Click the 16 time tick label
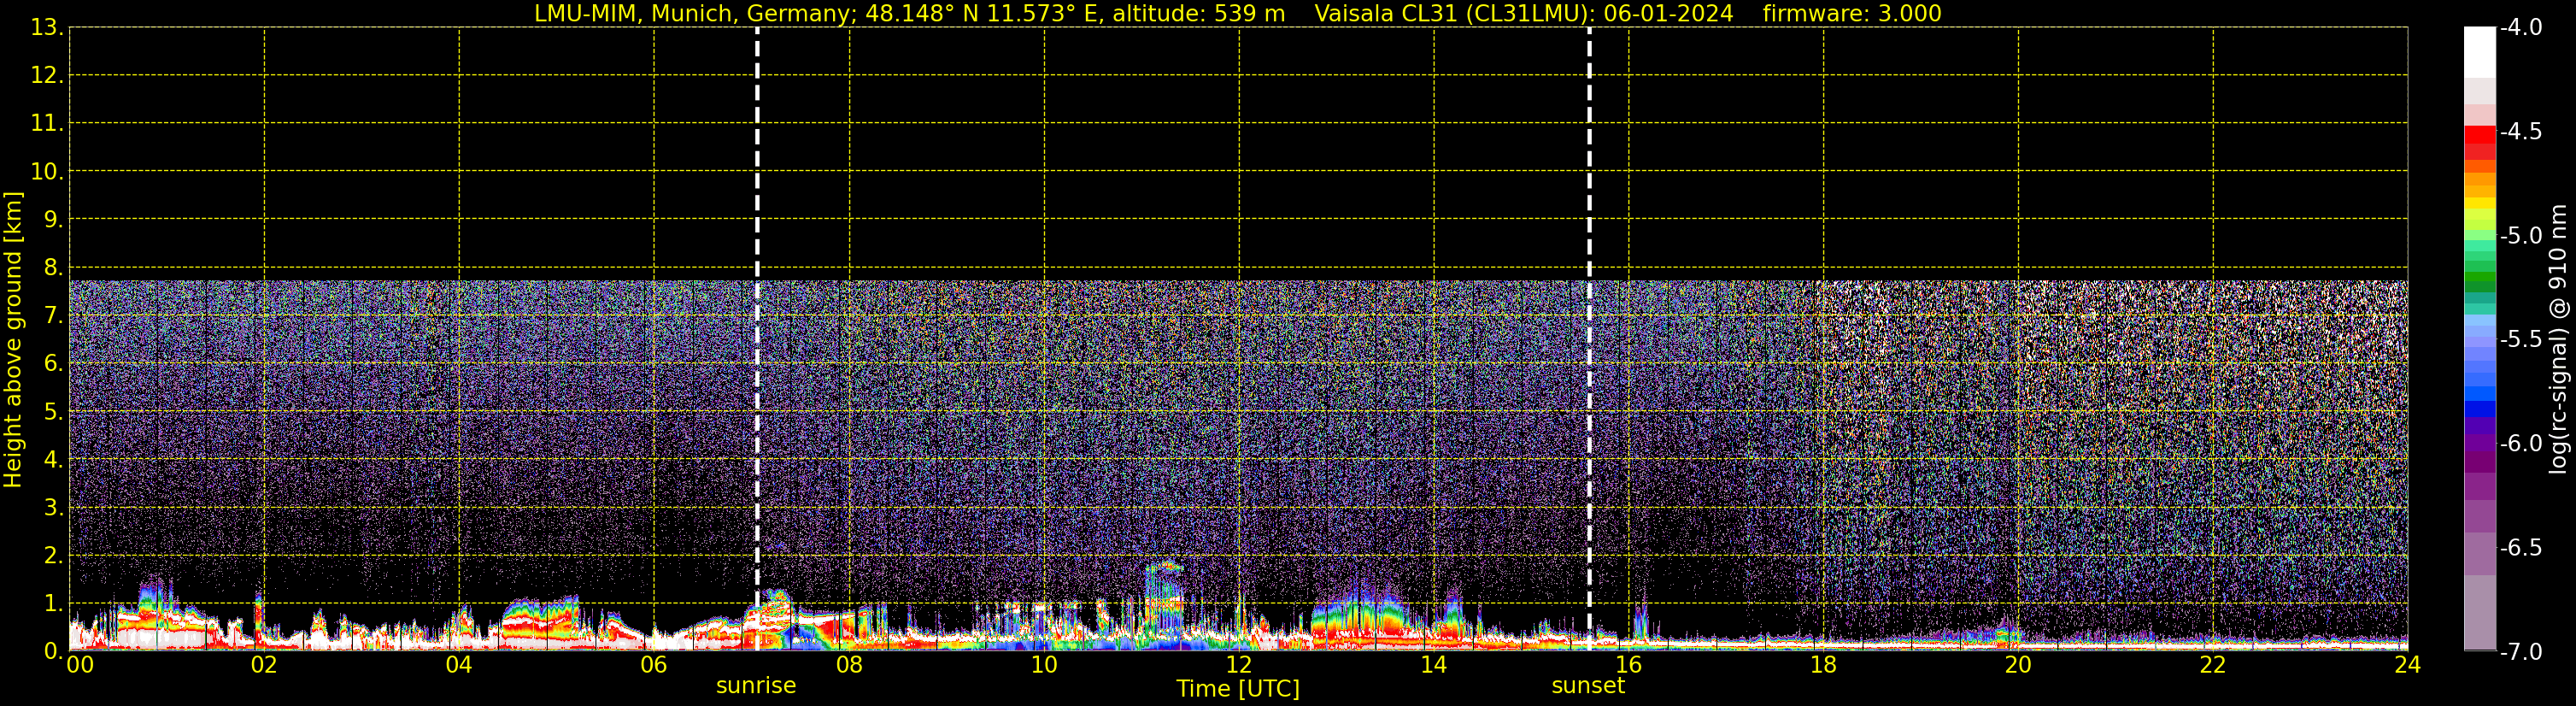Screen dimensions: 2576x706 (1628, 665)
